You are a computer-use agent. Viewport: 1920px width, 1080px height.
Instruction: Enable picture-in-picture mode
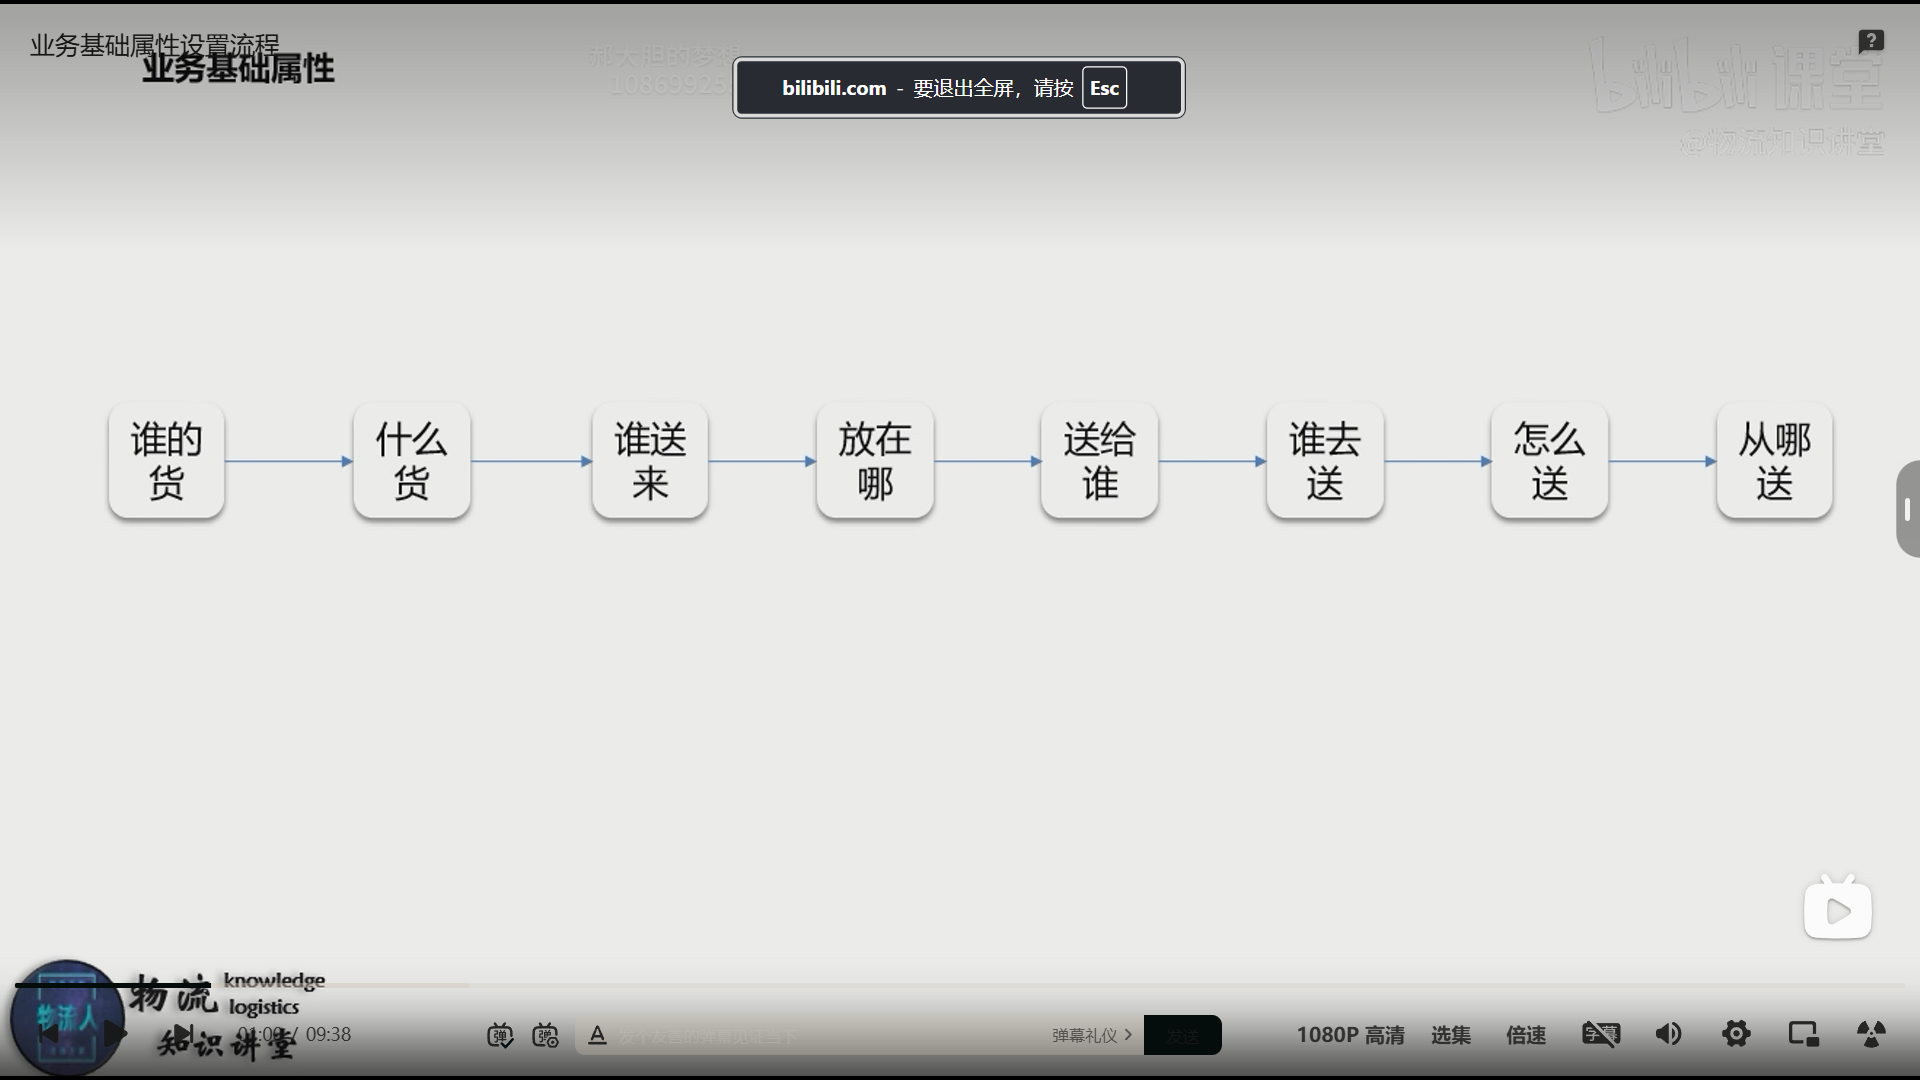(1803, 1034)
